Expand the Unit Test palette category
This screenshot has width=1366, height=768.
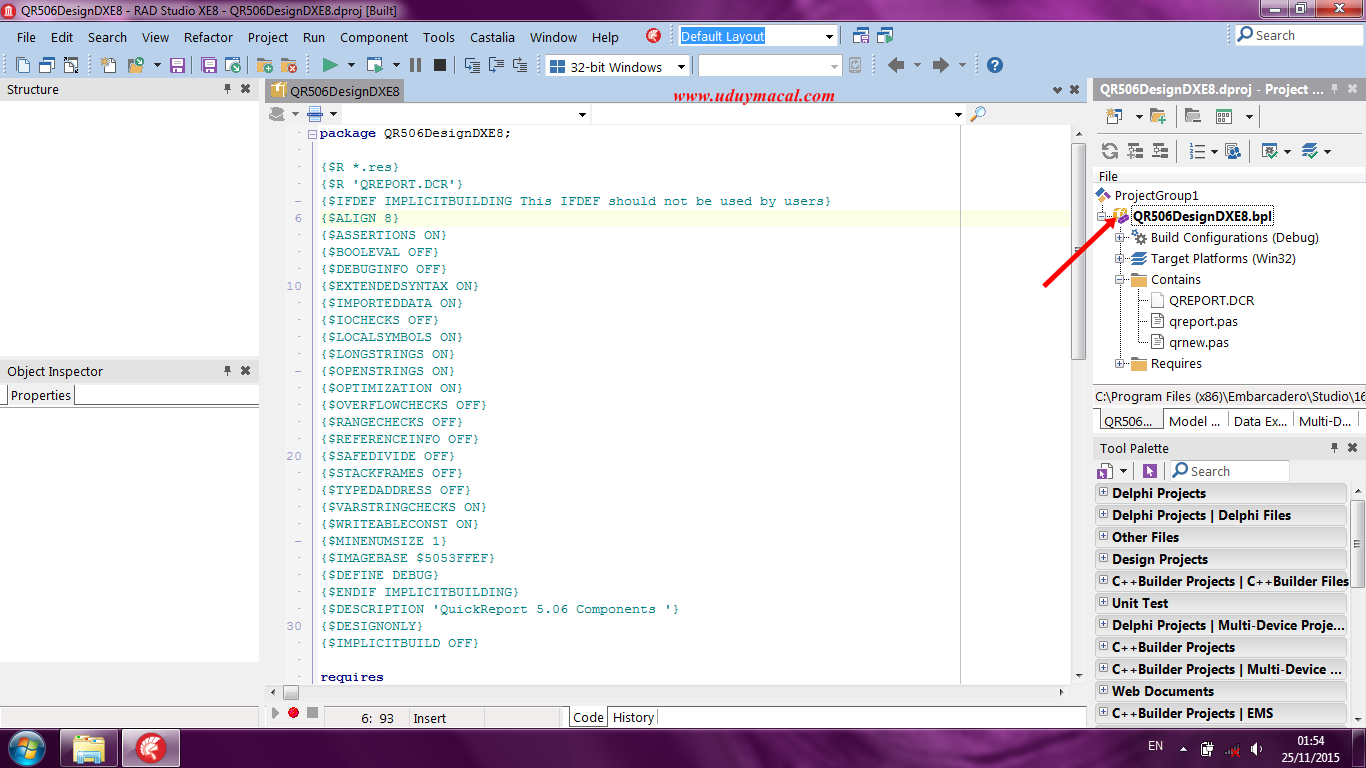pos(1104,603)
